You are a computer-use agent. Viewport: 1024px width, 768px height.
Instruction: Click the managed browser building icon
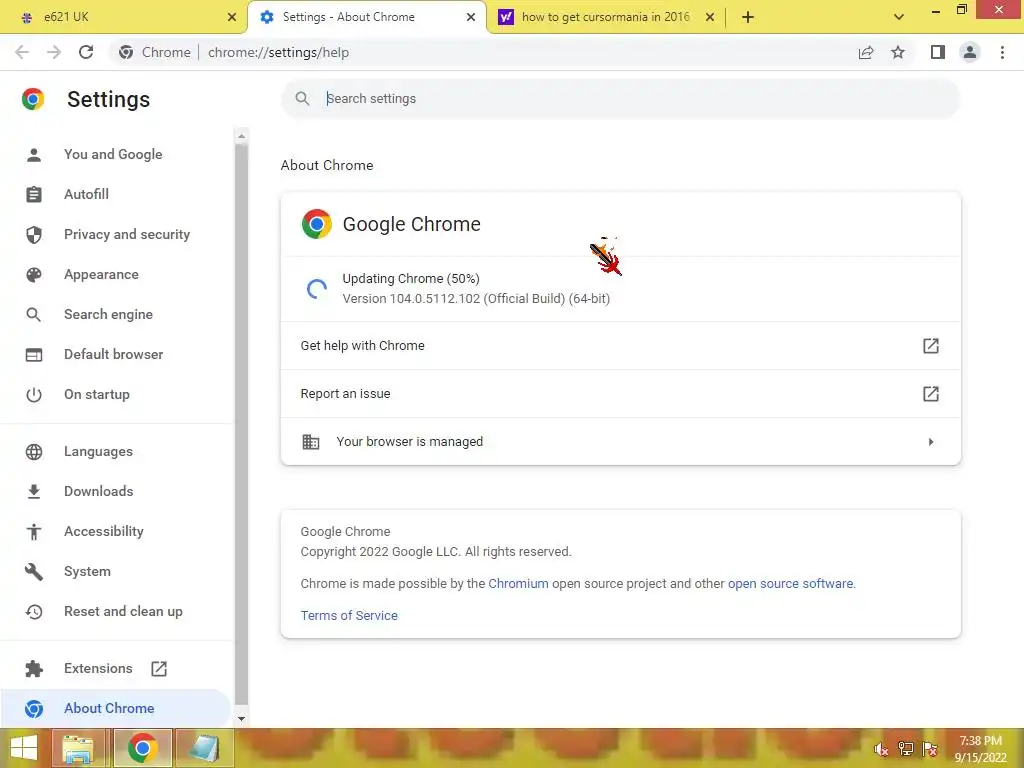(x=311, y=442)
